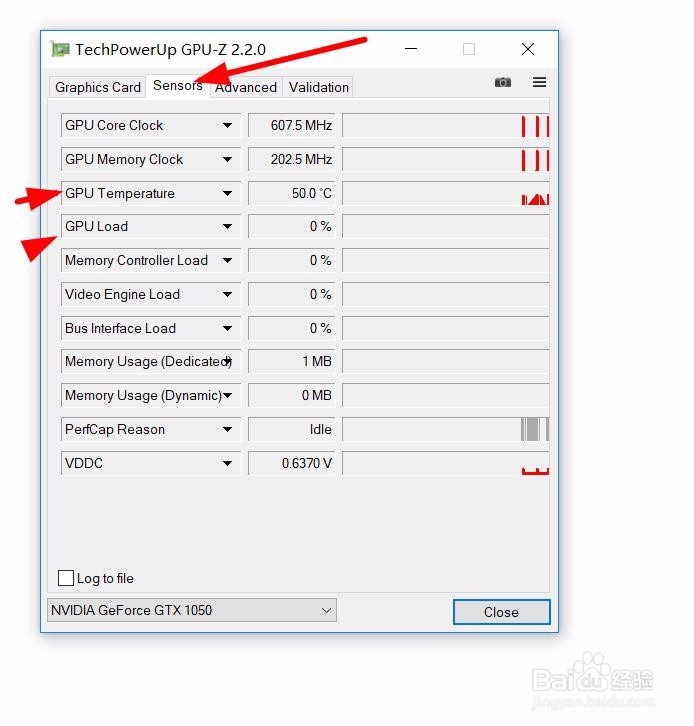This screenshot has height=726, width=694.
Task: Open the Bus Interface Load dropdown
Action: [x=227, y=328]
